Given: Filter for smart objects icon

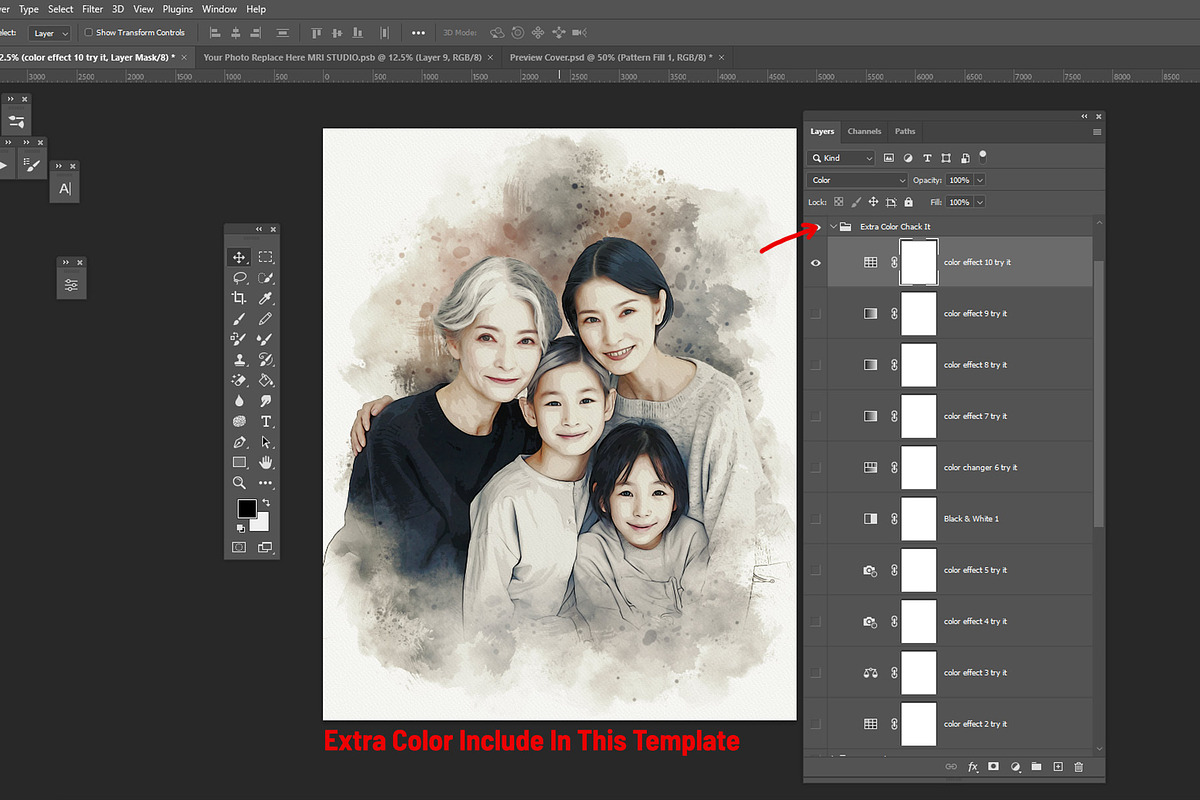Looking at the screenshot, I should pos(965,158).
